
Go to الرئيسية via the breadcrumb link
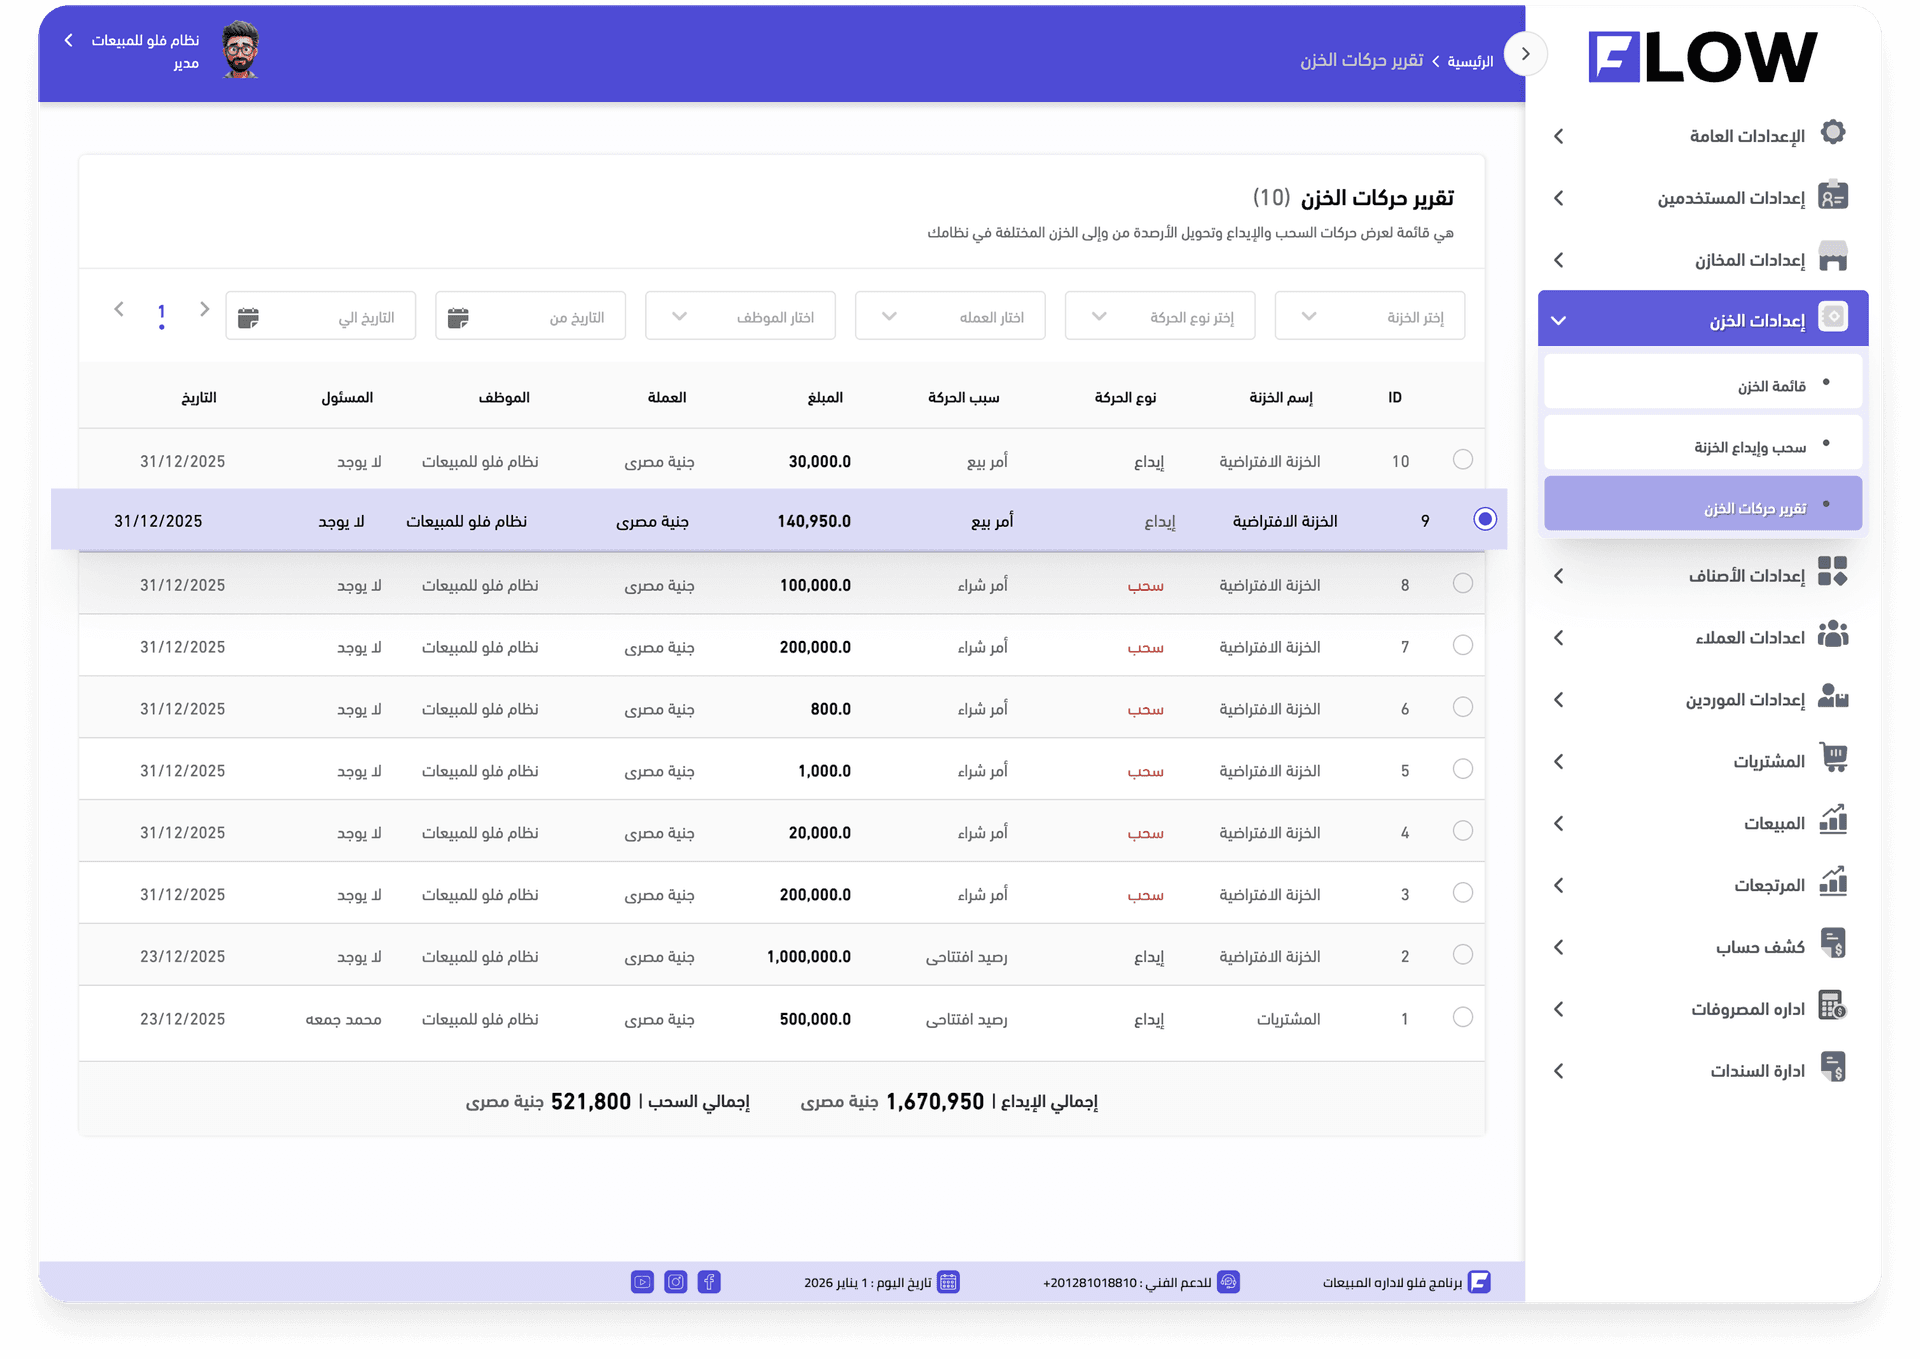[x=1472, y=60]
